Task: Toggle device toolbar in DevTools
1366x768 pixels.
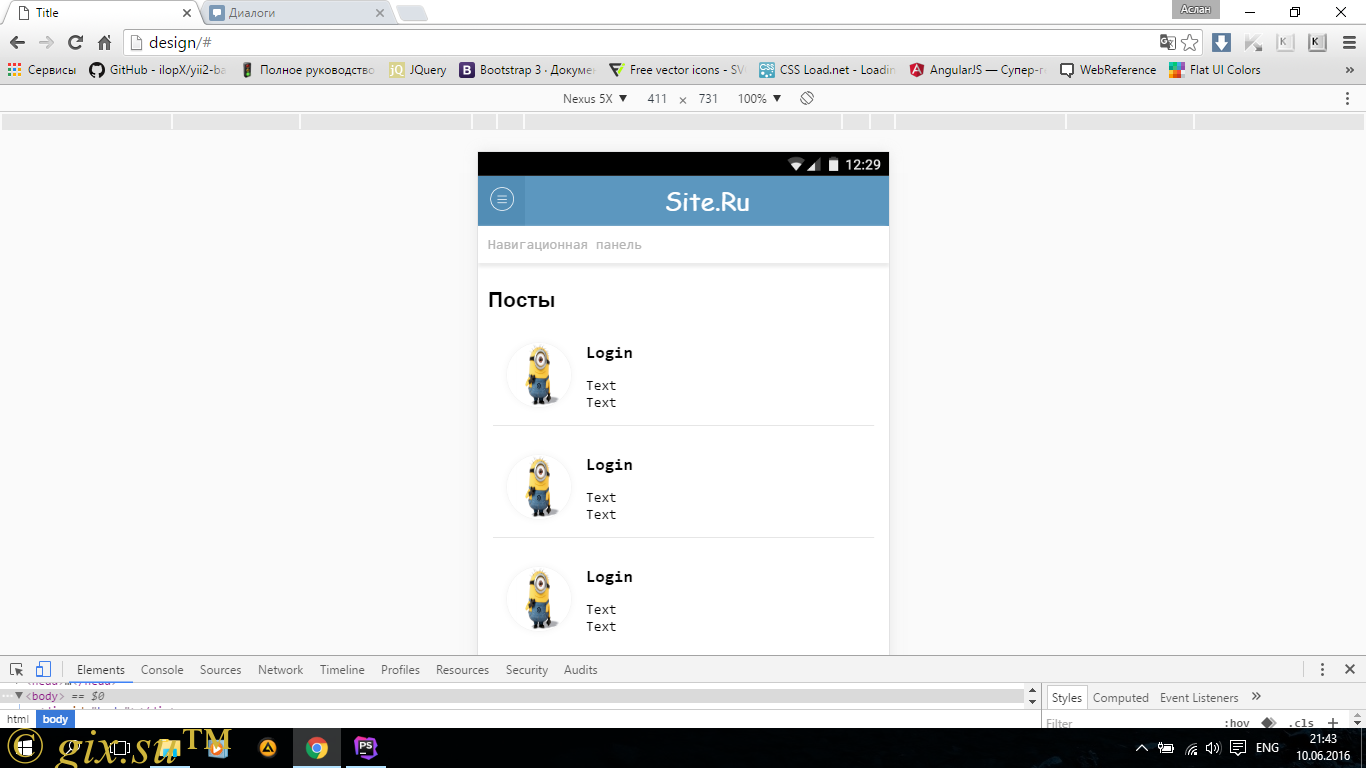Action: tap(43, 670)
